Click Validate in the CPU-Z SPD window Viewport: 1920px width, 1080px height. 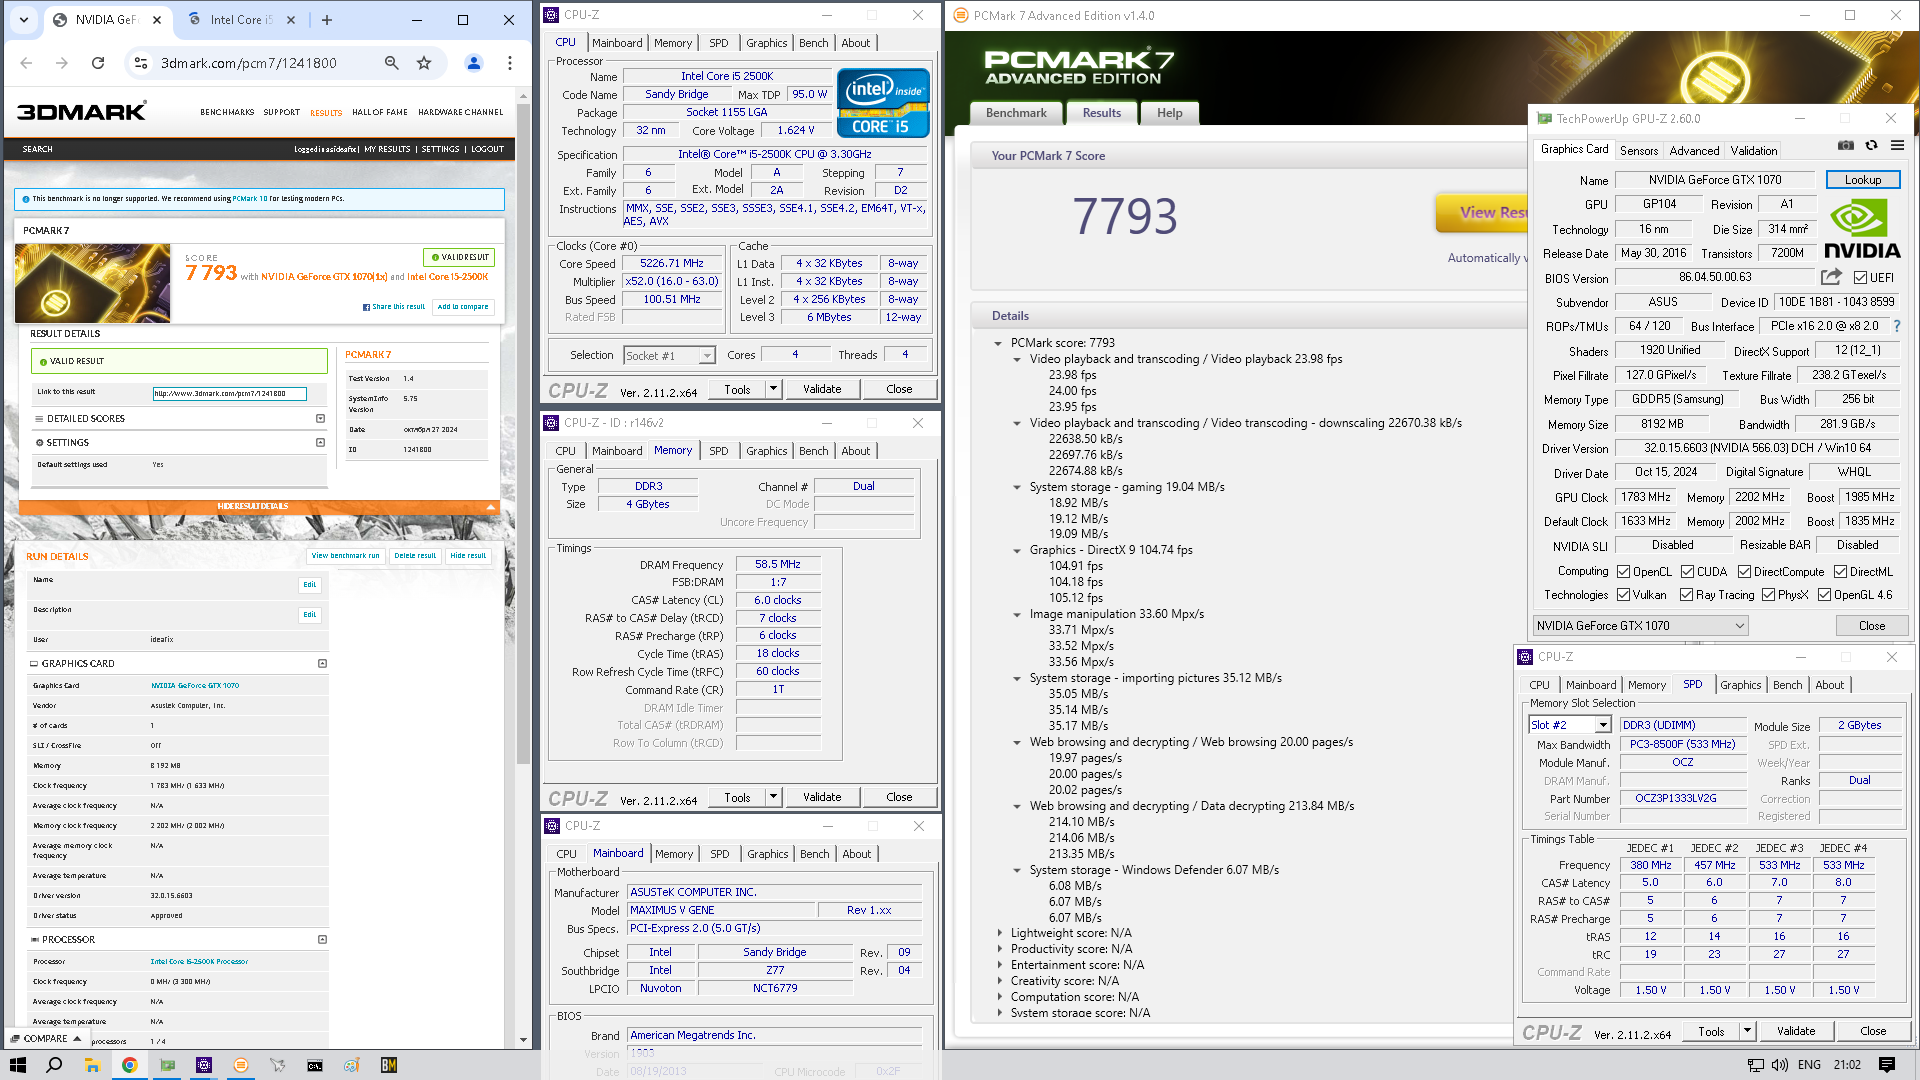(1795, 1031)
